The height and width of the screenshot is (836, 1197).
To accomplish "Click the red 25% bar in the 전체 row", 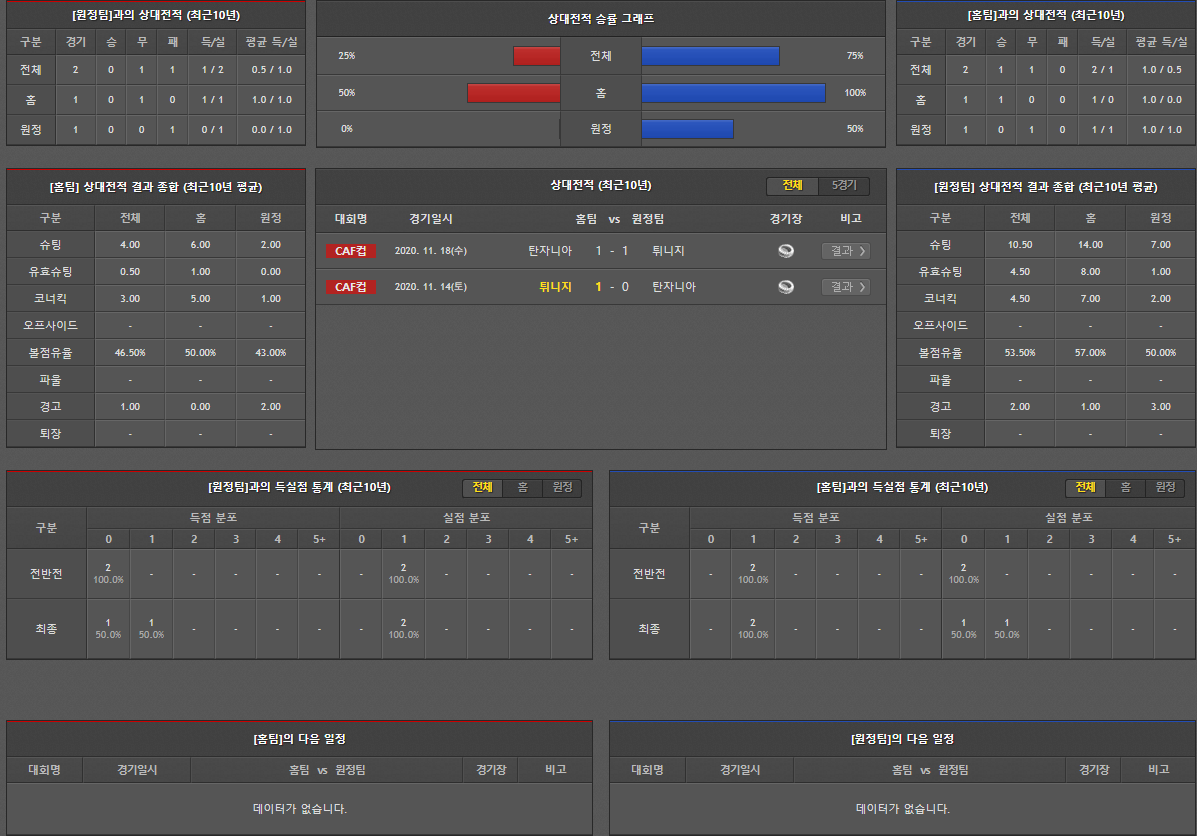I will click(x=536, y=56).
